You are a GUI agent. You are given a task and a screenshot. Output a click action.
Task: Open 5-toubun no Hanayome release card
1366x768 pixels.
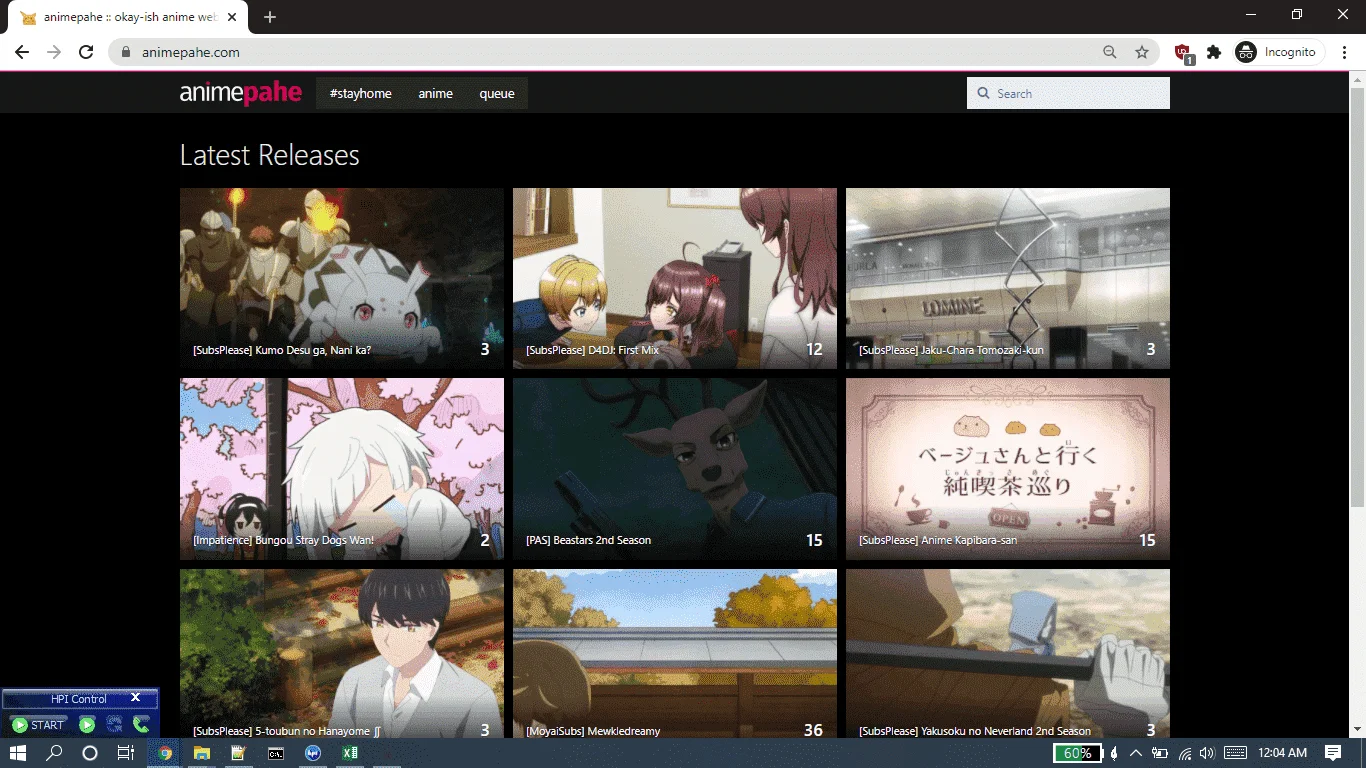pyautogui.click(x=342, y=654)
